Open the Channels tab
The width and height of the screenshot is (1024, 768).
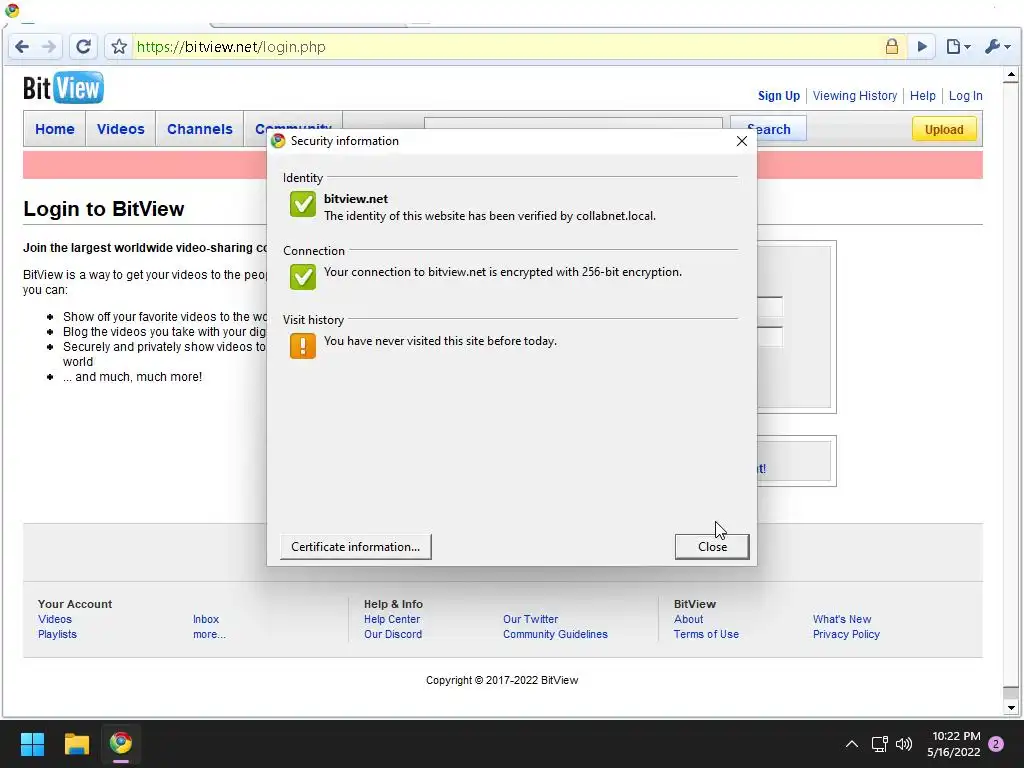tap(200, 129)
